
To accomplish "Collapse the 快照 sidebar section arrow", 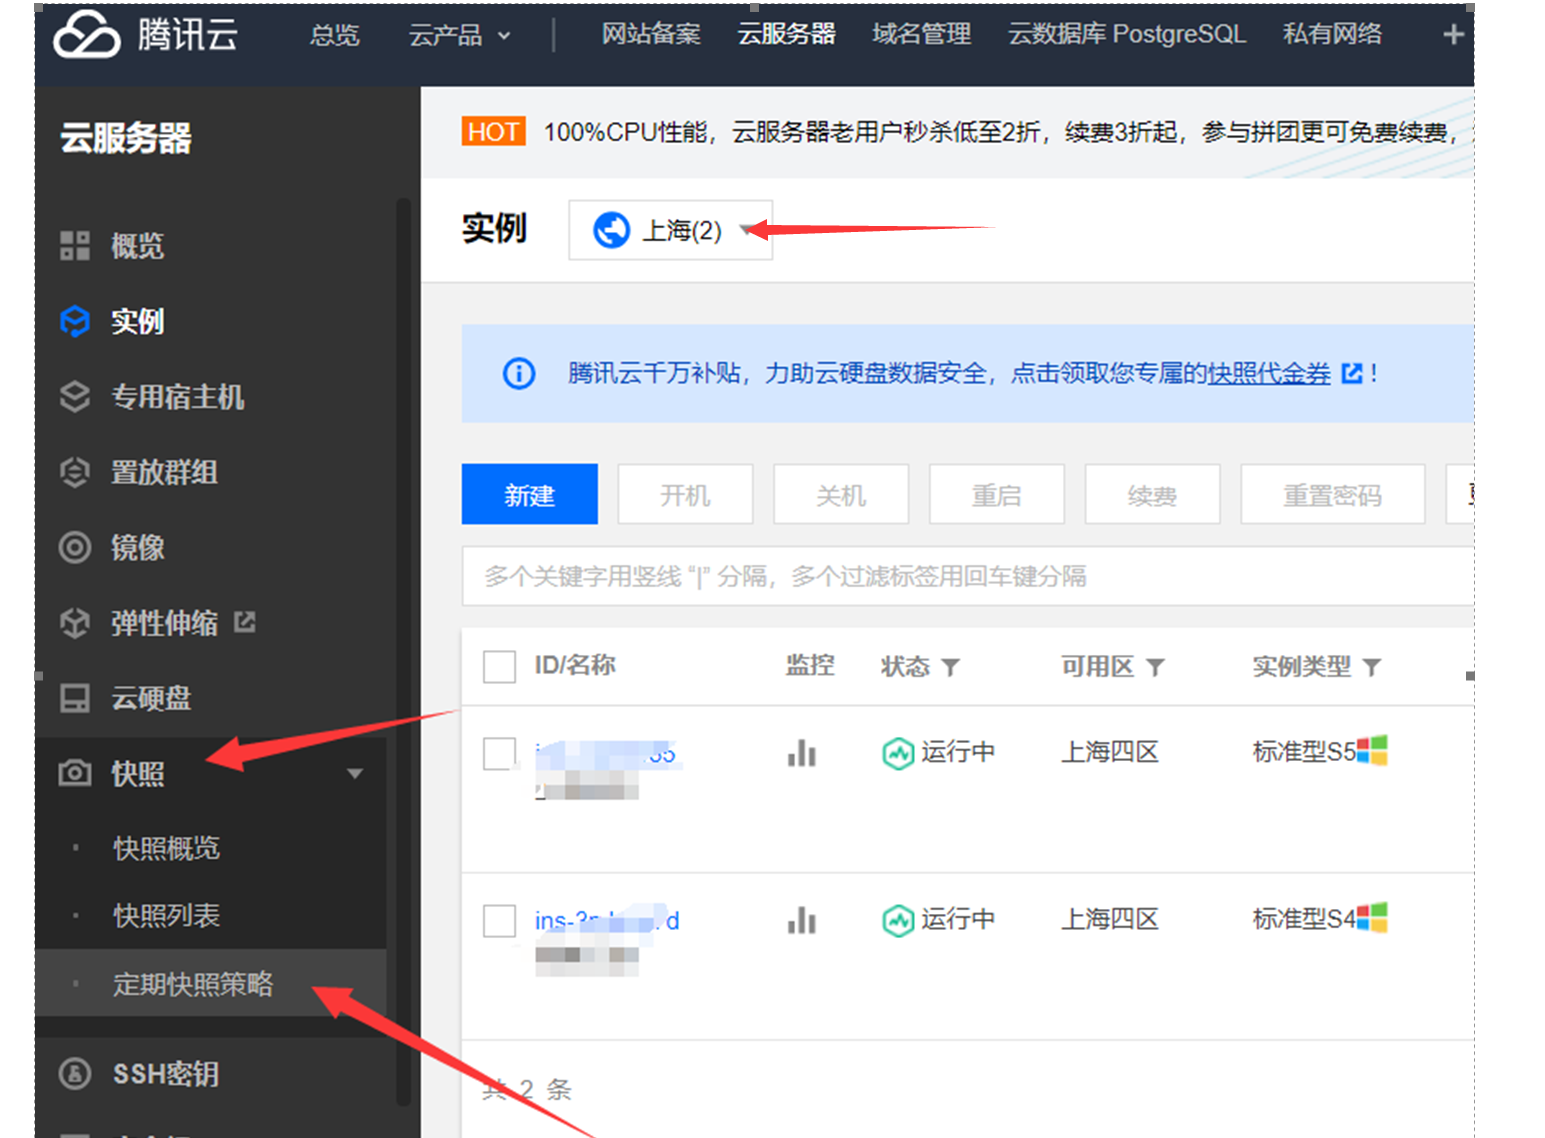I will 355,774.
